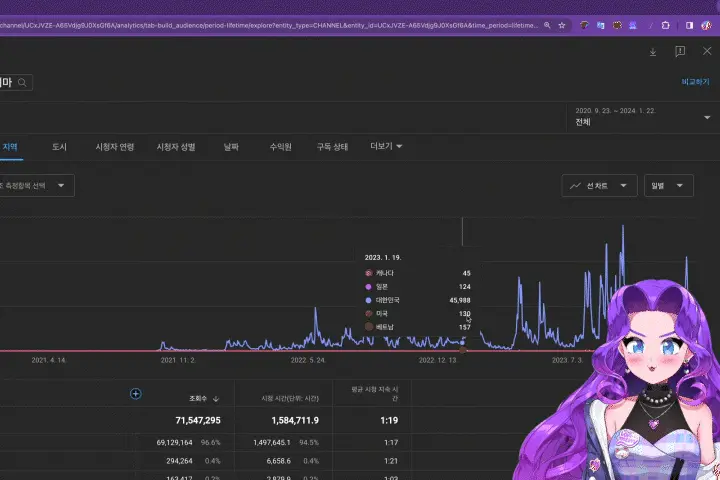This screenshot has height=480, width=720.
Task: Click the 대한민국 blue dot in tooltip
Action: coord(368,300)
